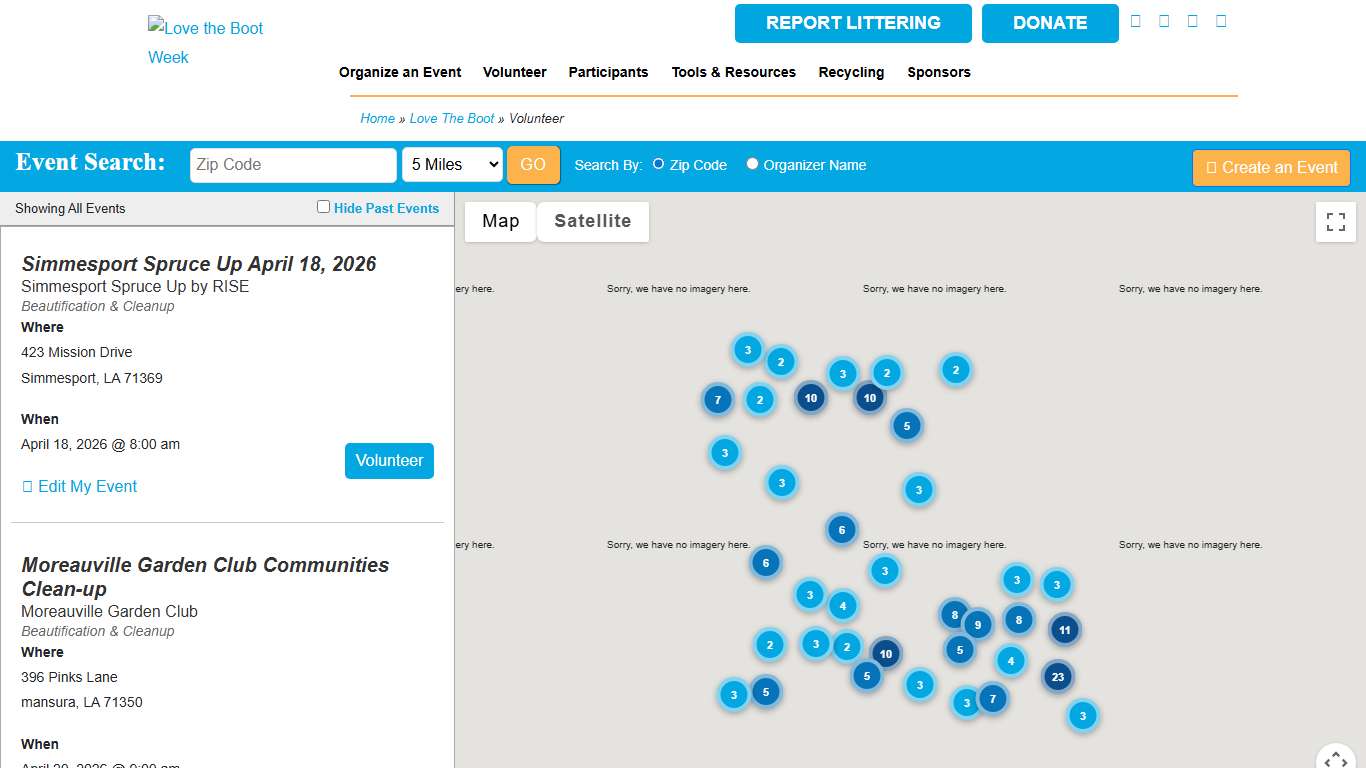The height and width of the screenshot is (768, 1366).
Task: Volunteer for the Simmesport Spruce Up event
Action: click(389, 461)
